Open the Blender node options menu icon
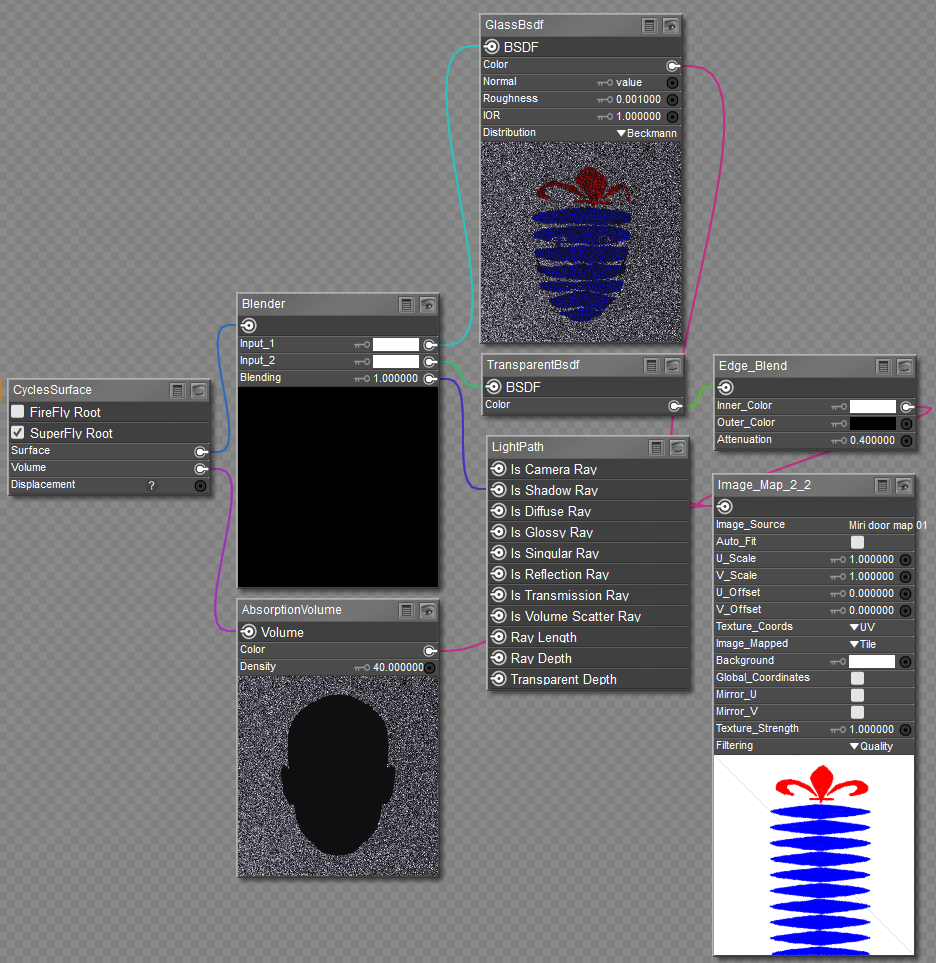The image size is (936, 963). coord(407,304)
